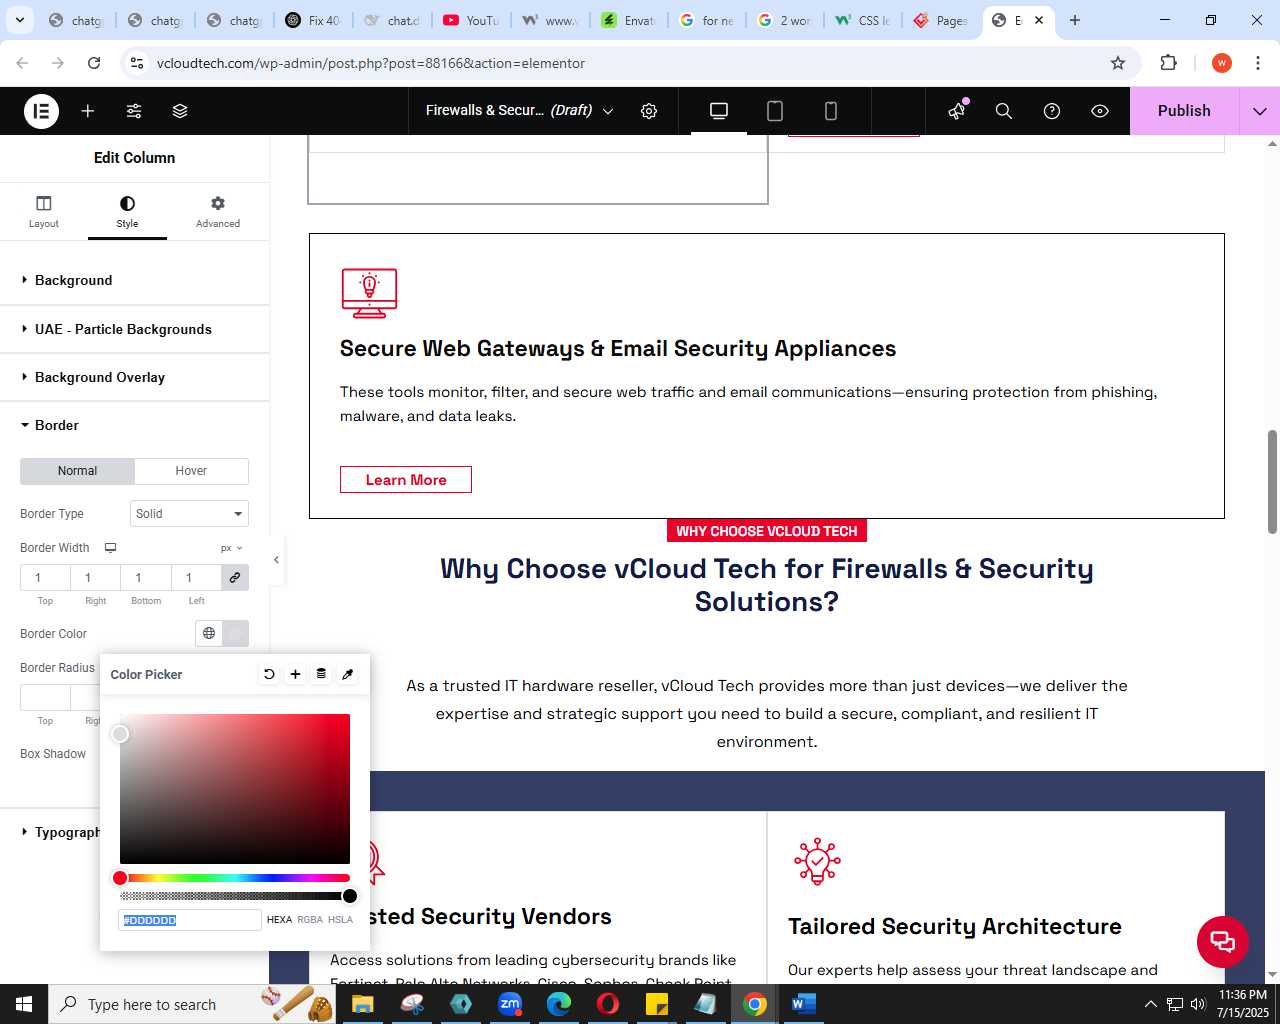Preview changes with the eye icon

(x=1100, y=111)
